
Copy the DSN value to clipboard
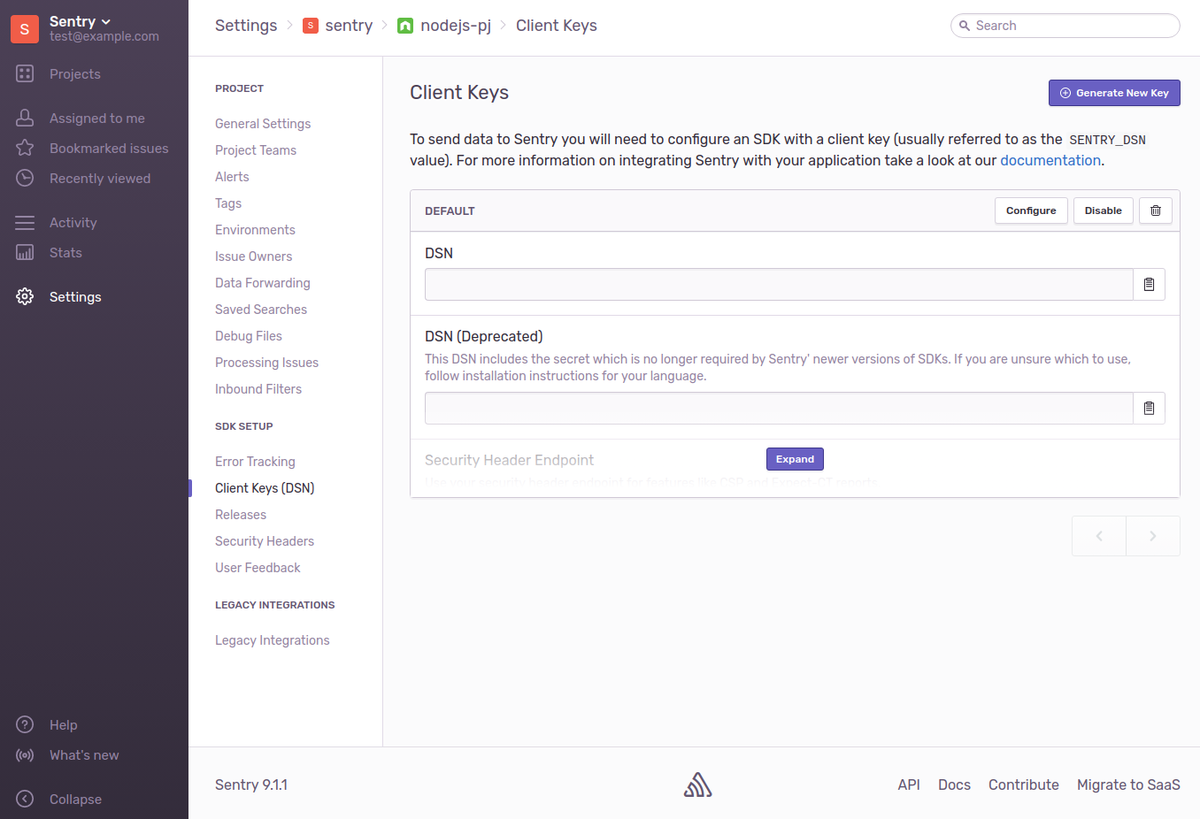[1148, 284]
